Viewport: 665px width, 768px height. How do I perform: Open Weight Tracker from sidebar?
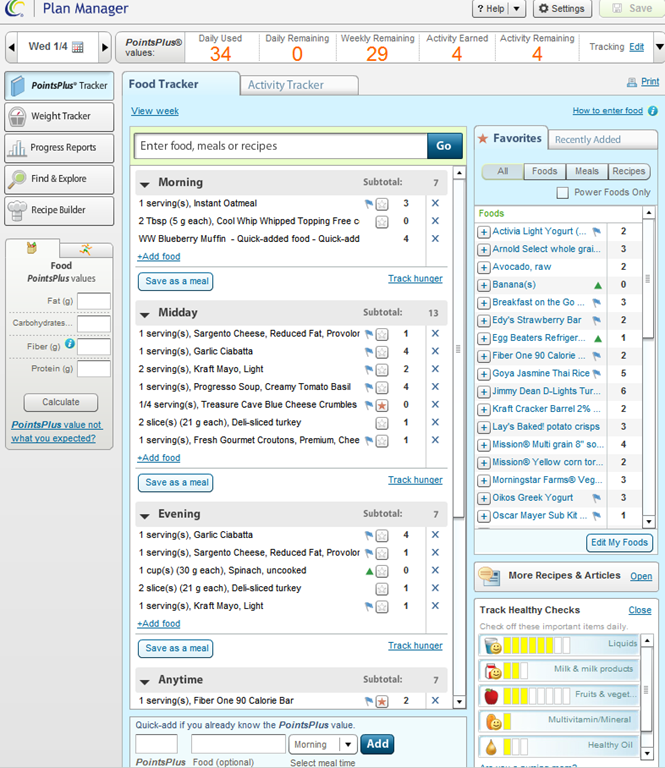pyautogui.click(x=59, y=117)
